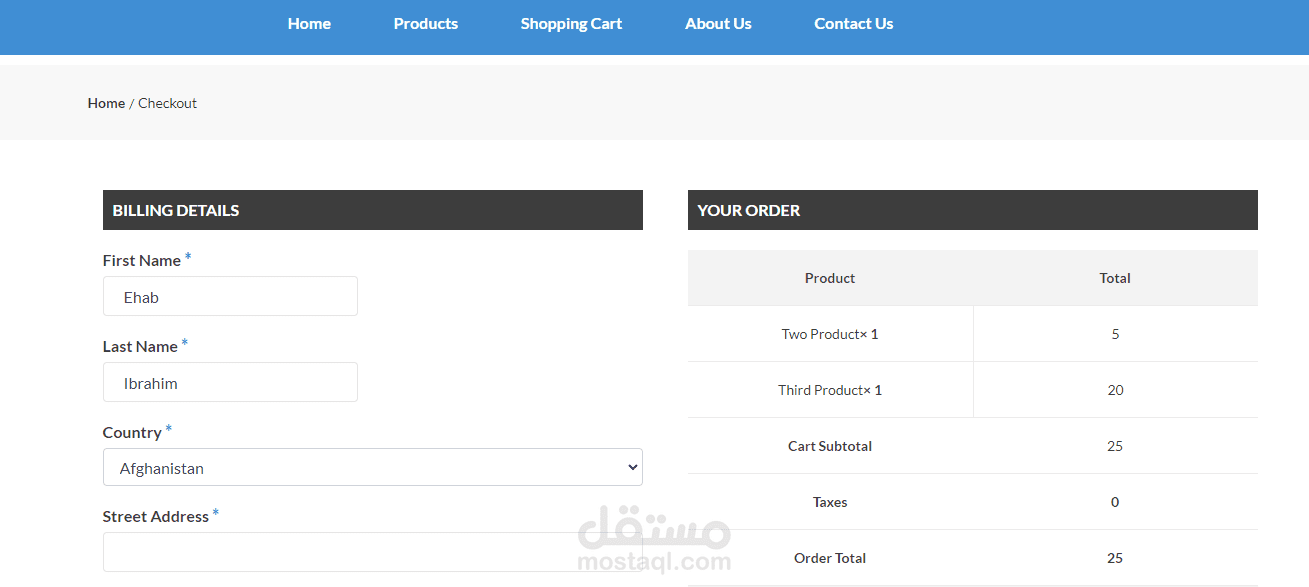The height and width of the screenshot is (587, 1309).
Task: Click the Cart Subtotal value 25
Action: point(1115,446)
